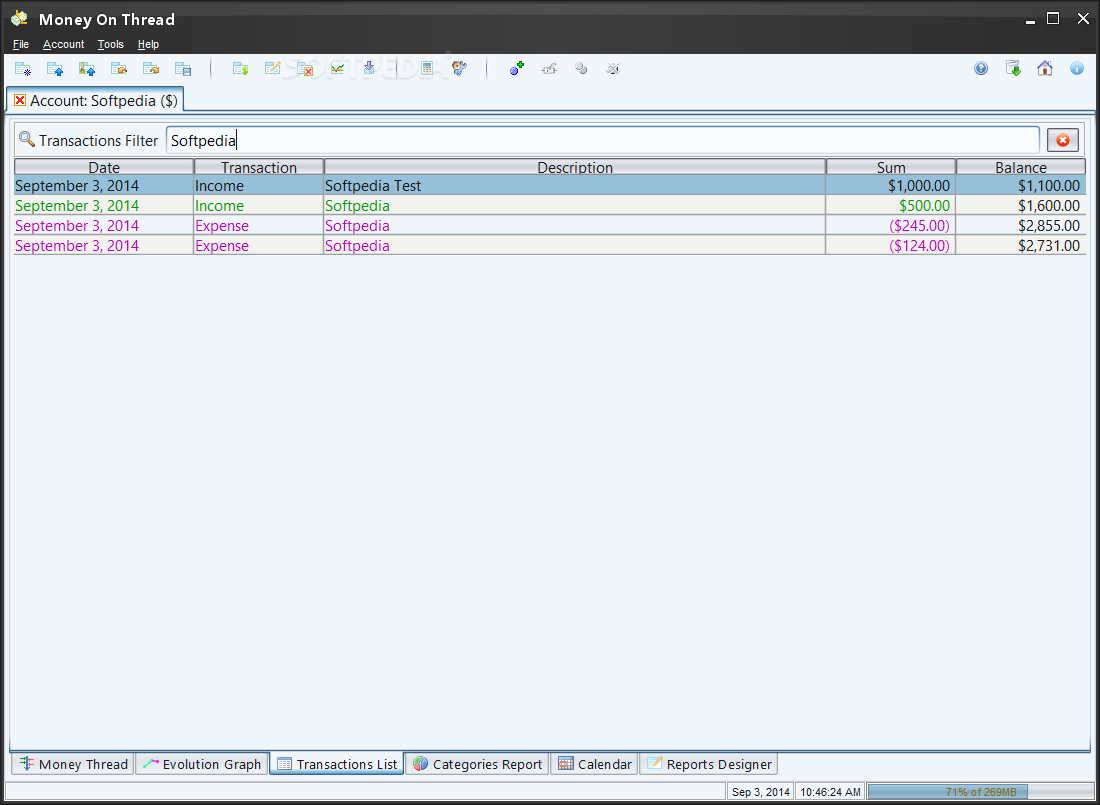This screenshot has width=1100, height=805.
Task: Switch to the Evolution Graph tab
Action: (x=202, y=764)
